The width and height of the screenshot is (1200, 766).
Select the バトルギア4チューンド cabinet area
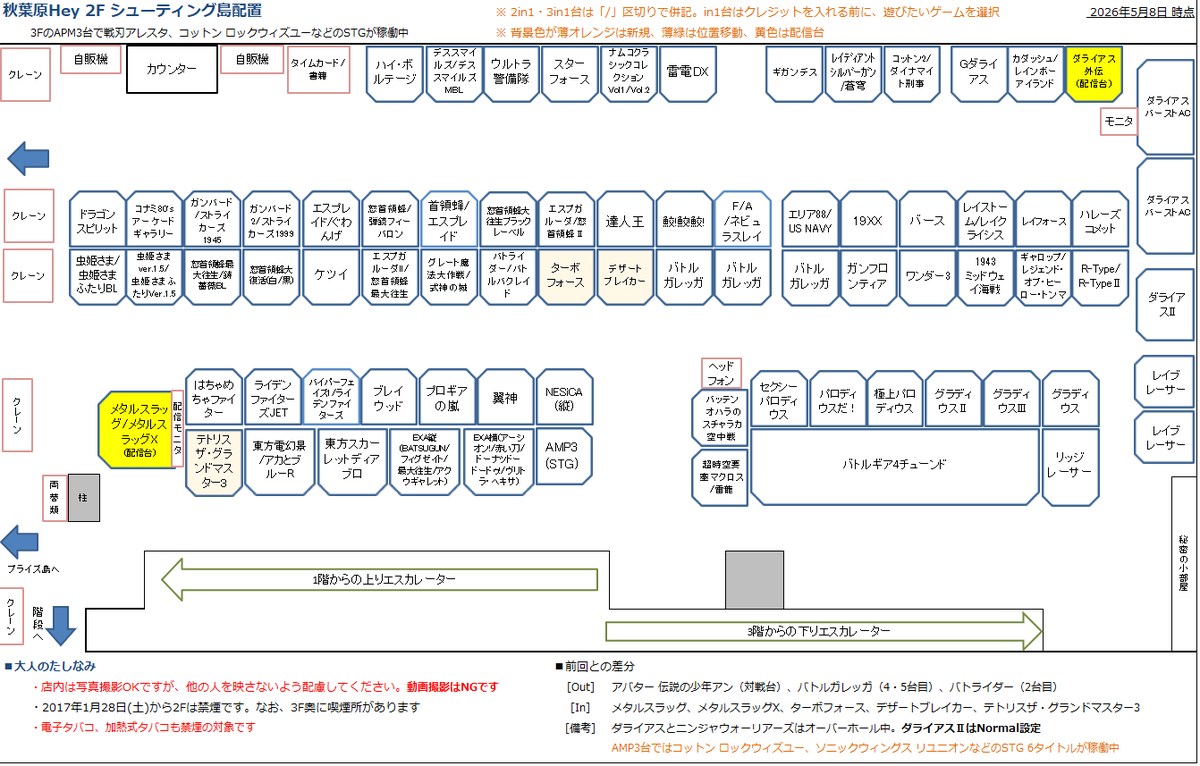pos(895,466)
